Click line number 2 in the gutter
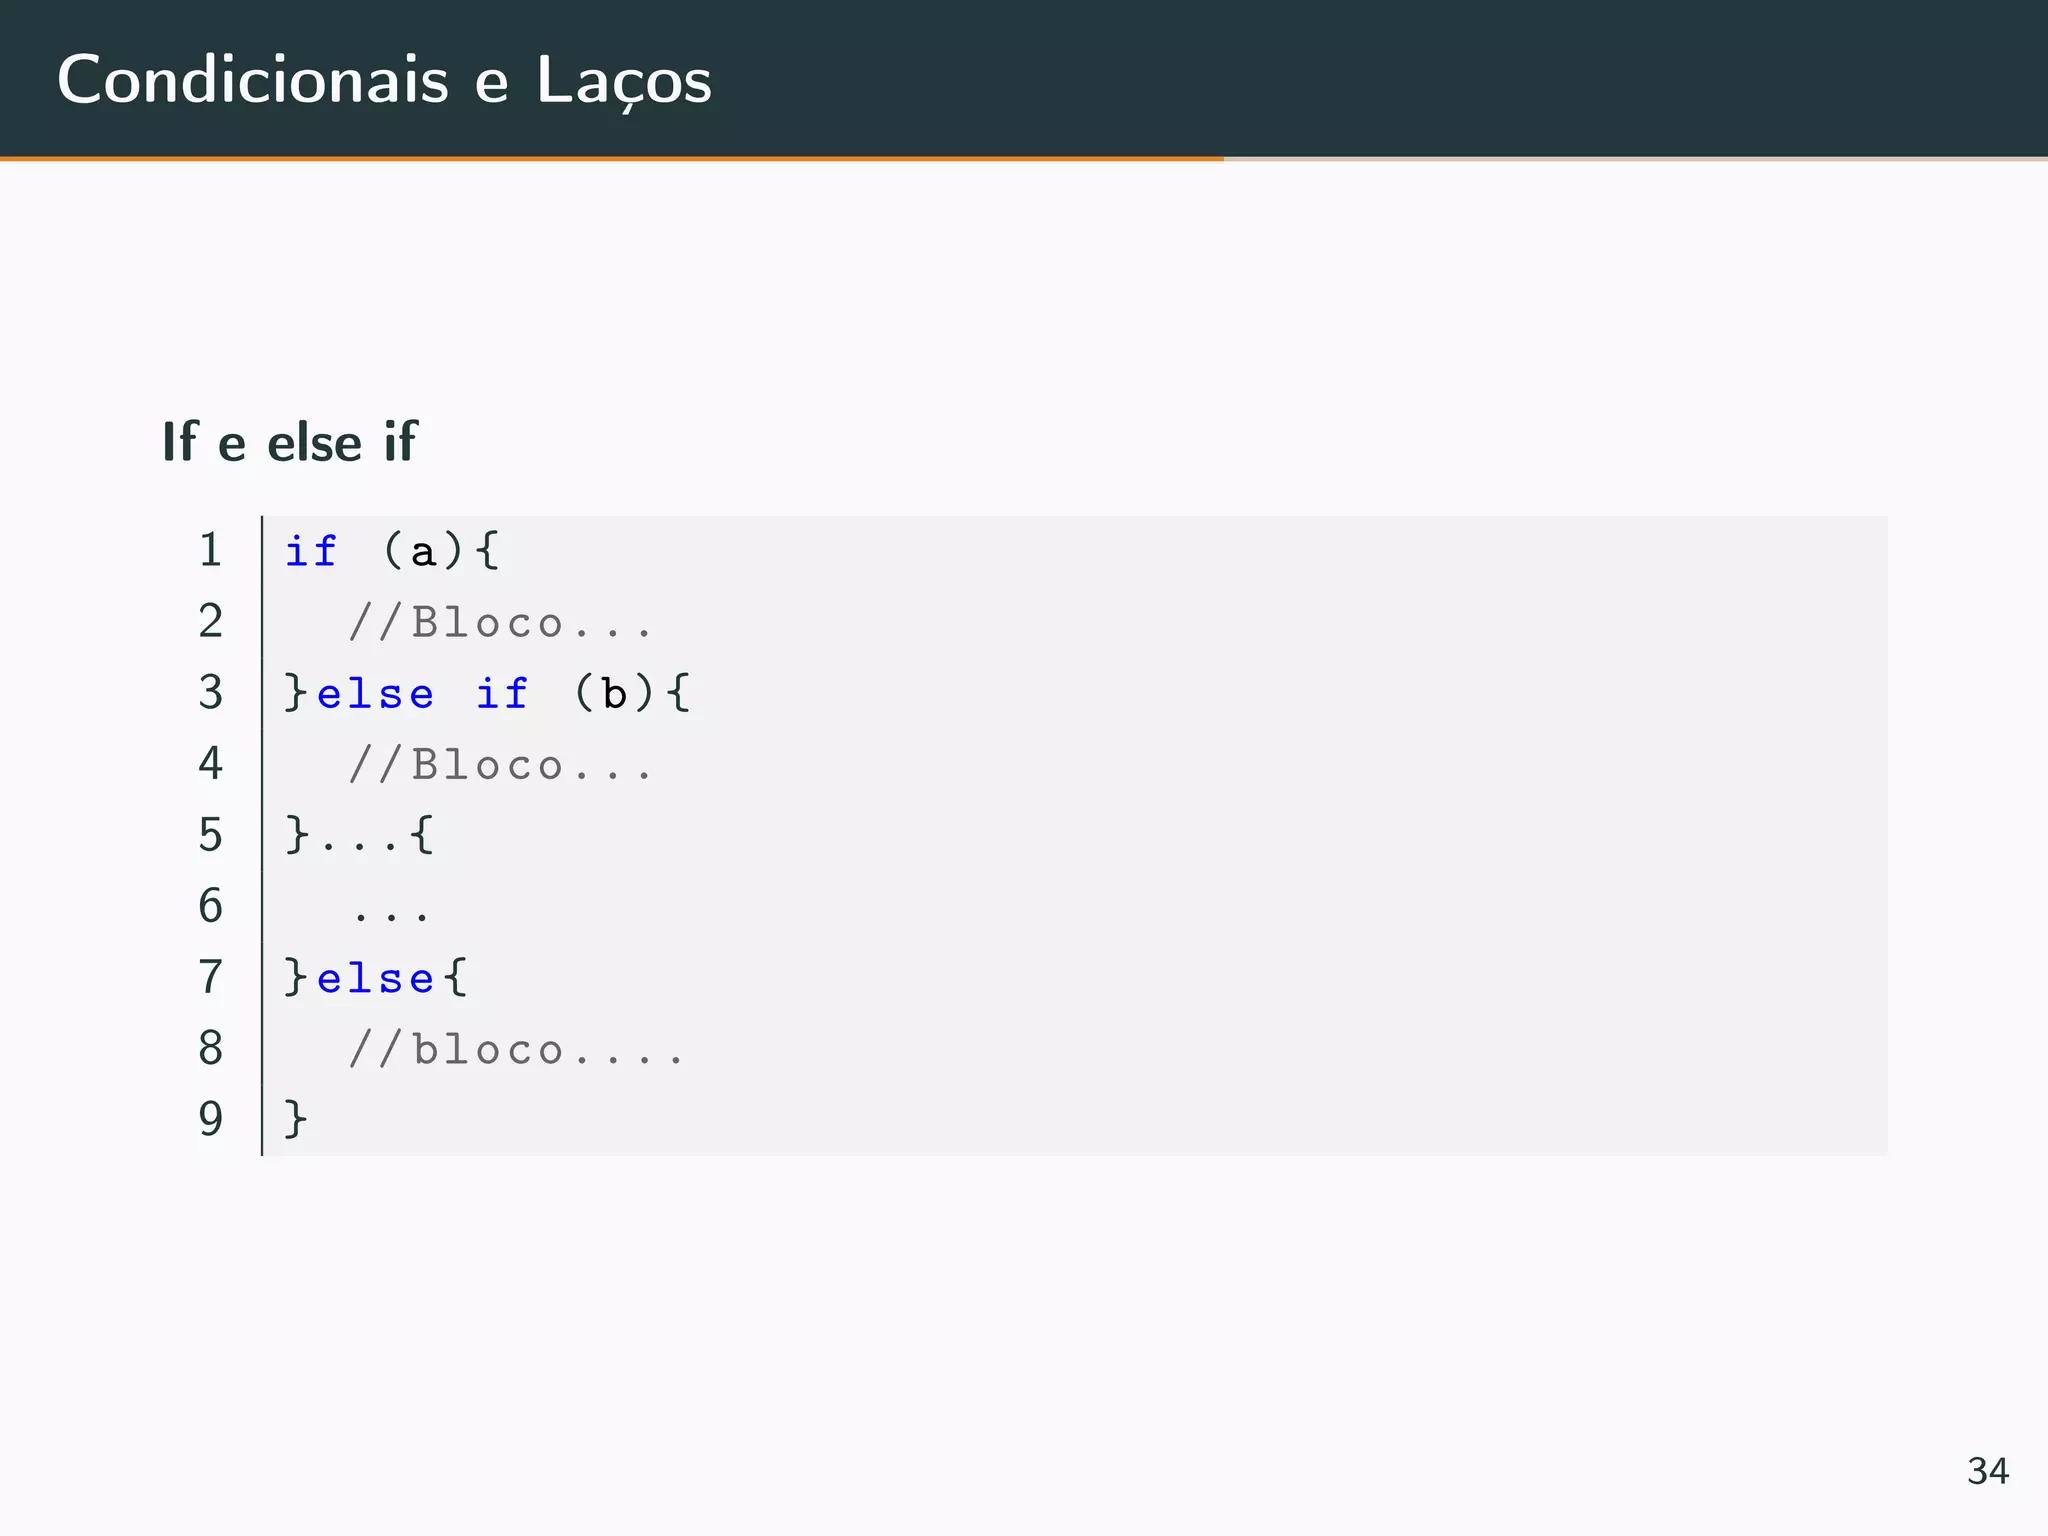 tap(210, 621)
